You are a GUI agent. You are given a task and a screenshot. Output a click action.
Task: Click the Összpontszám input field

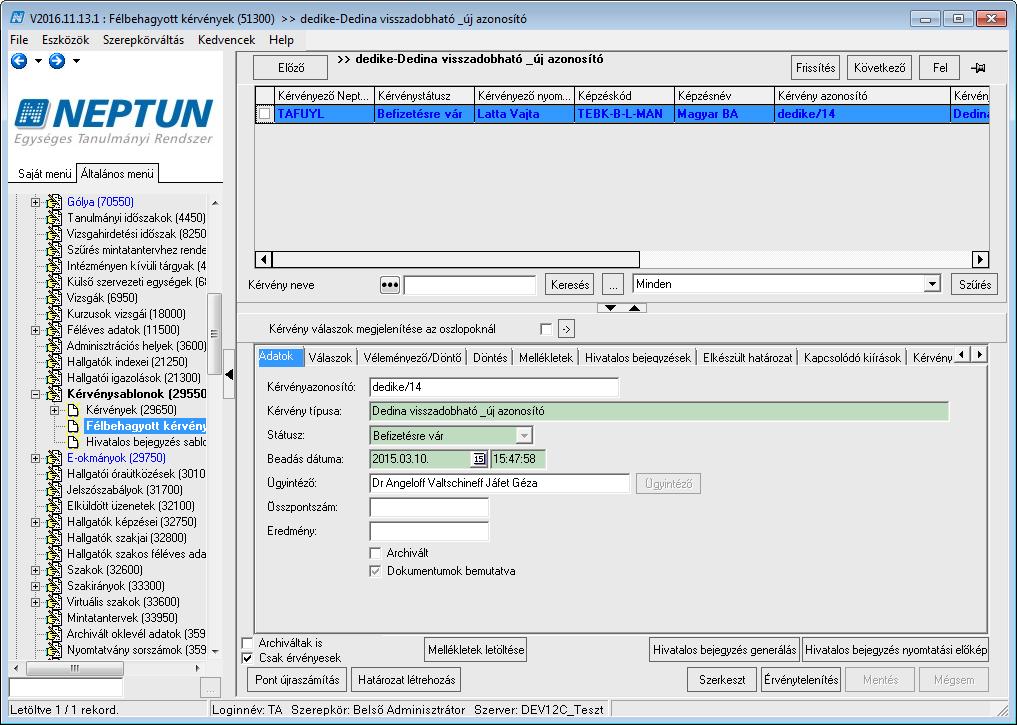coord(429,507)
